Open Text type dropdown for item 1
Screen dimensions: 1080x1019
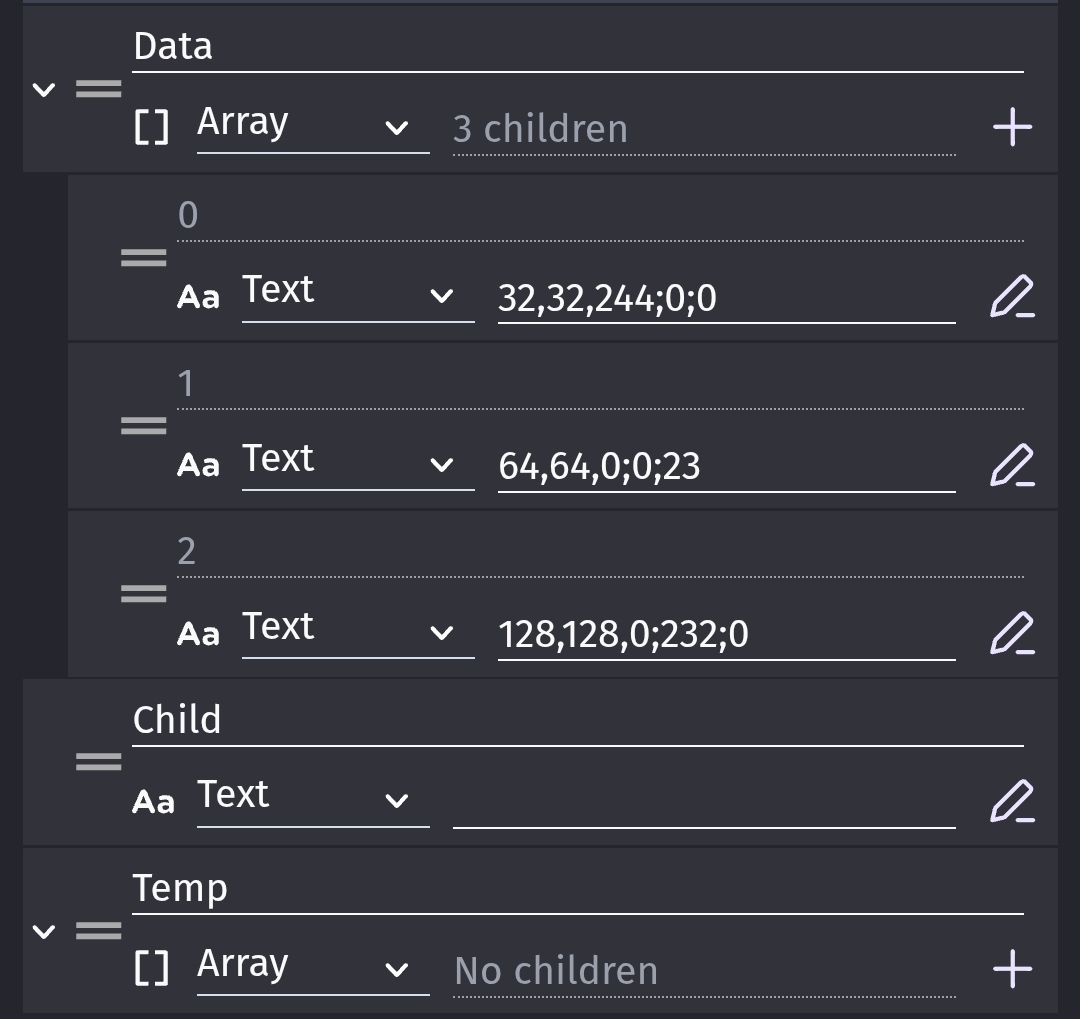click(357, 464)
